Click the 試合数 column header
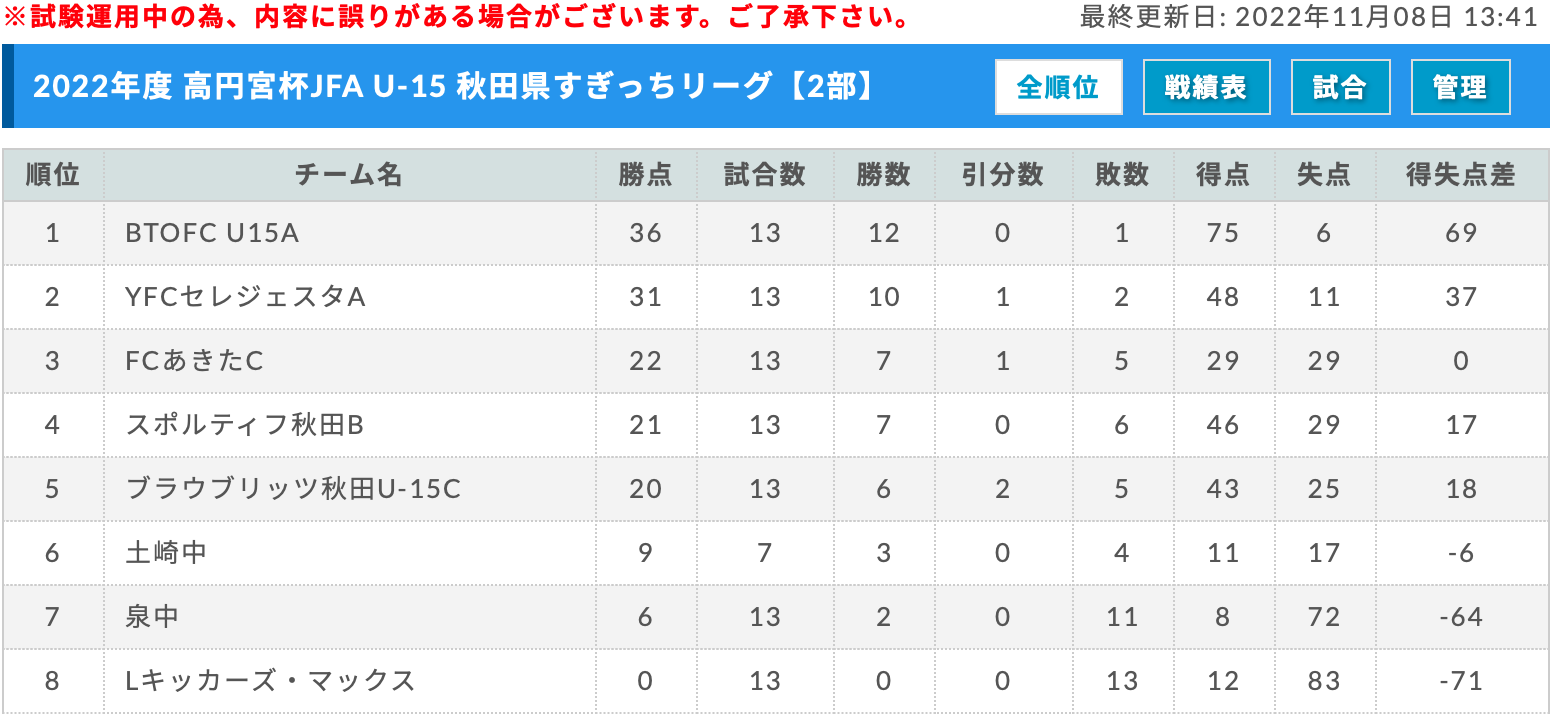 click(765, 175)
